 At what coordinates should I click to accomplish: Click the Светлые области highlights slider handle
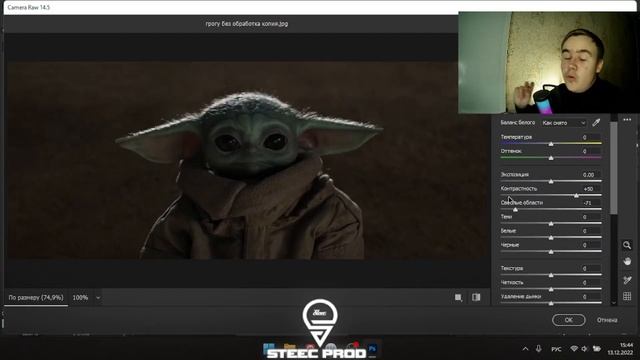[x=515, y=209]
